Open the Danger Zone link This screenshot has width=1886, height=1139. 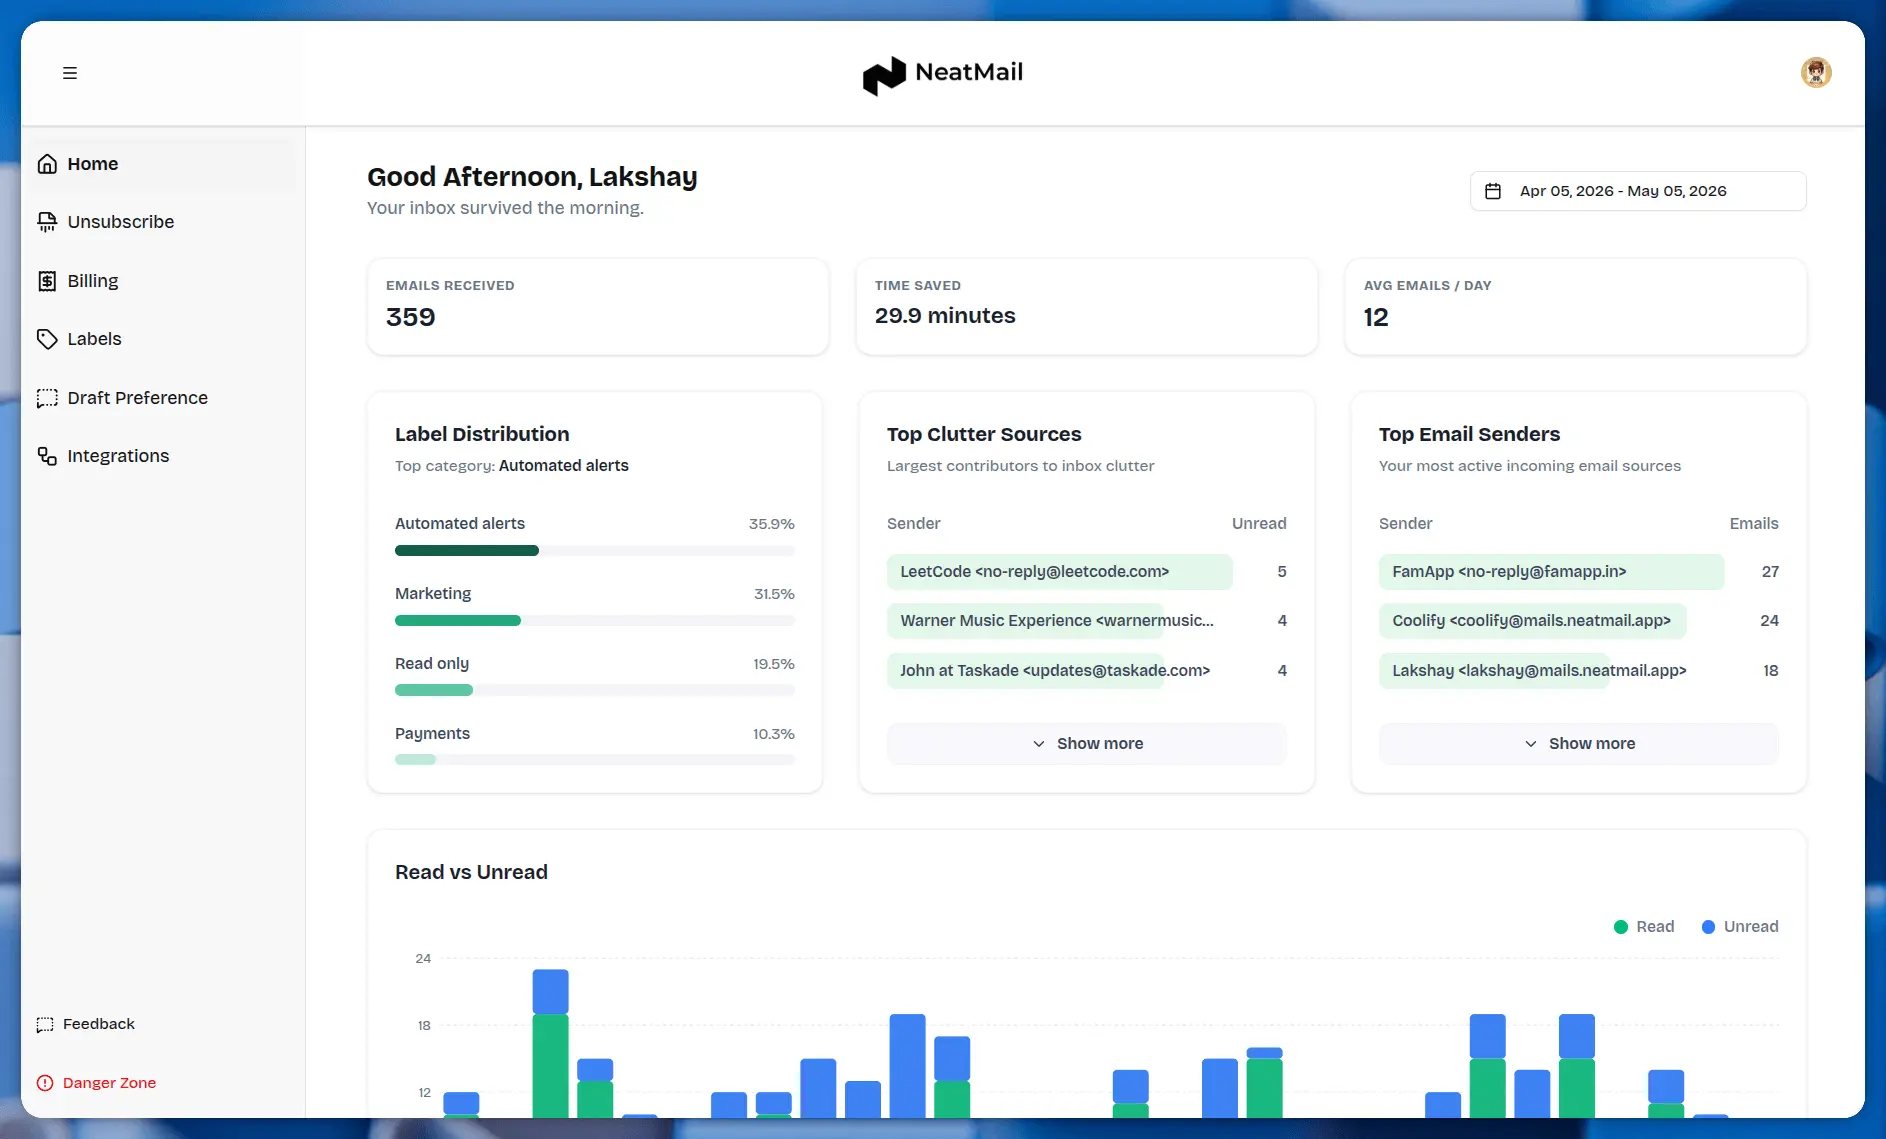tap(96, 1083)
